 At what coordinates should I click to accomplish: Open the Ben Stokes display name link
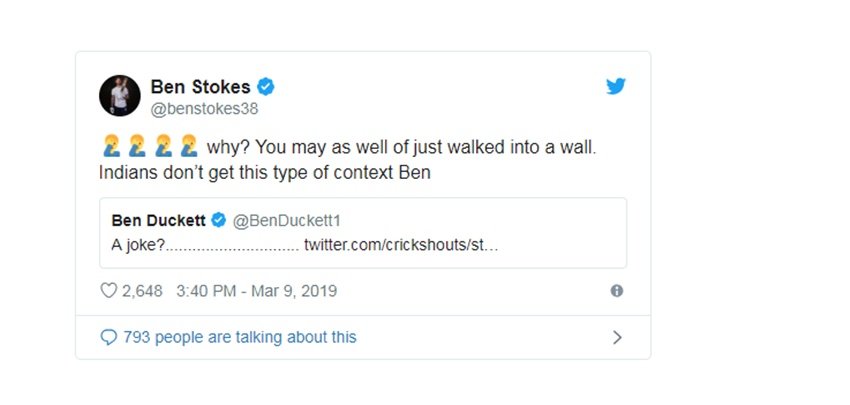pos(201,87)
